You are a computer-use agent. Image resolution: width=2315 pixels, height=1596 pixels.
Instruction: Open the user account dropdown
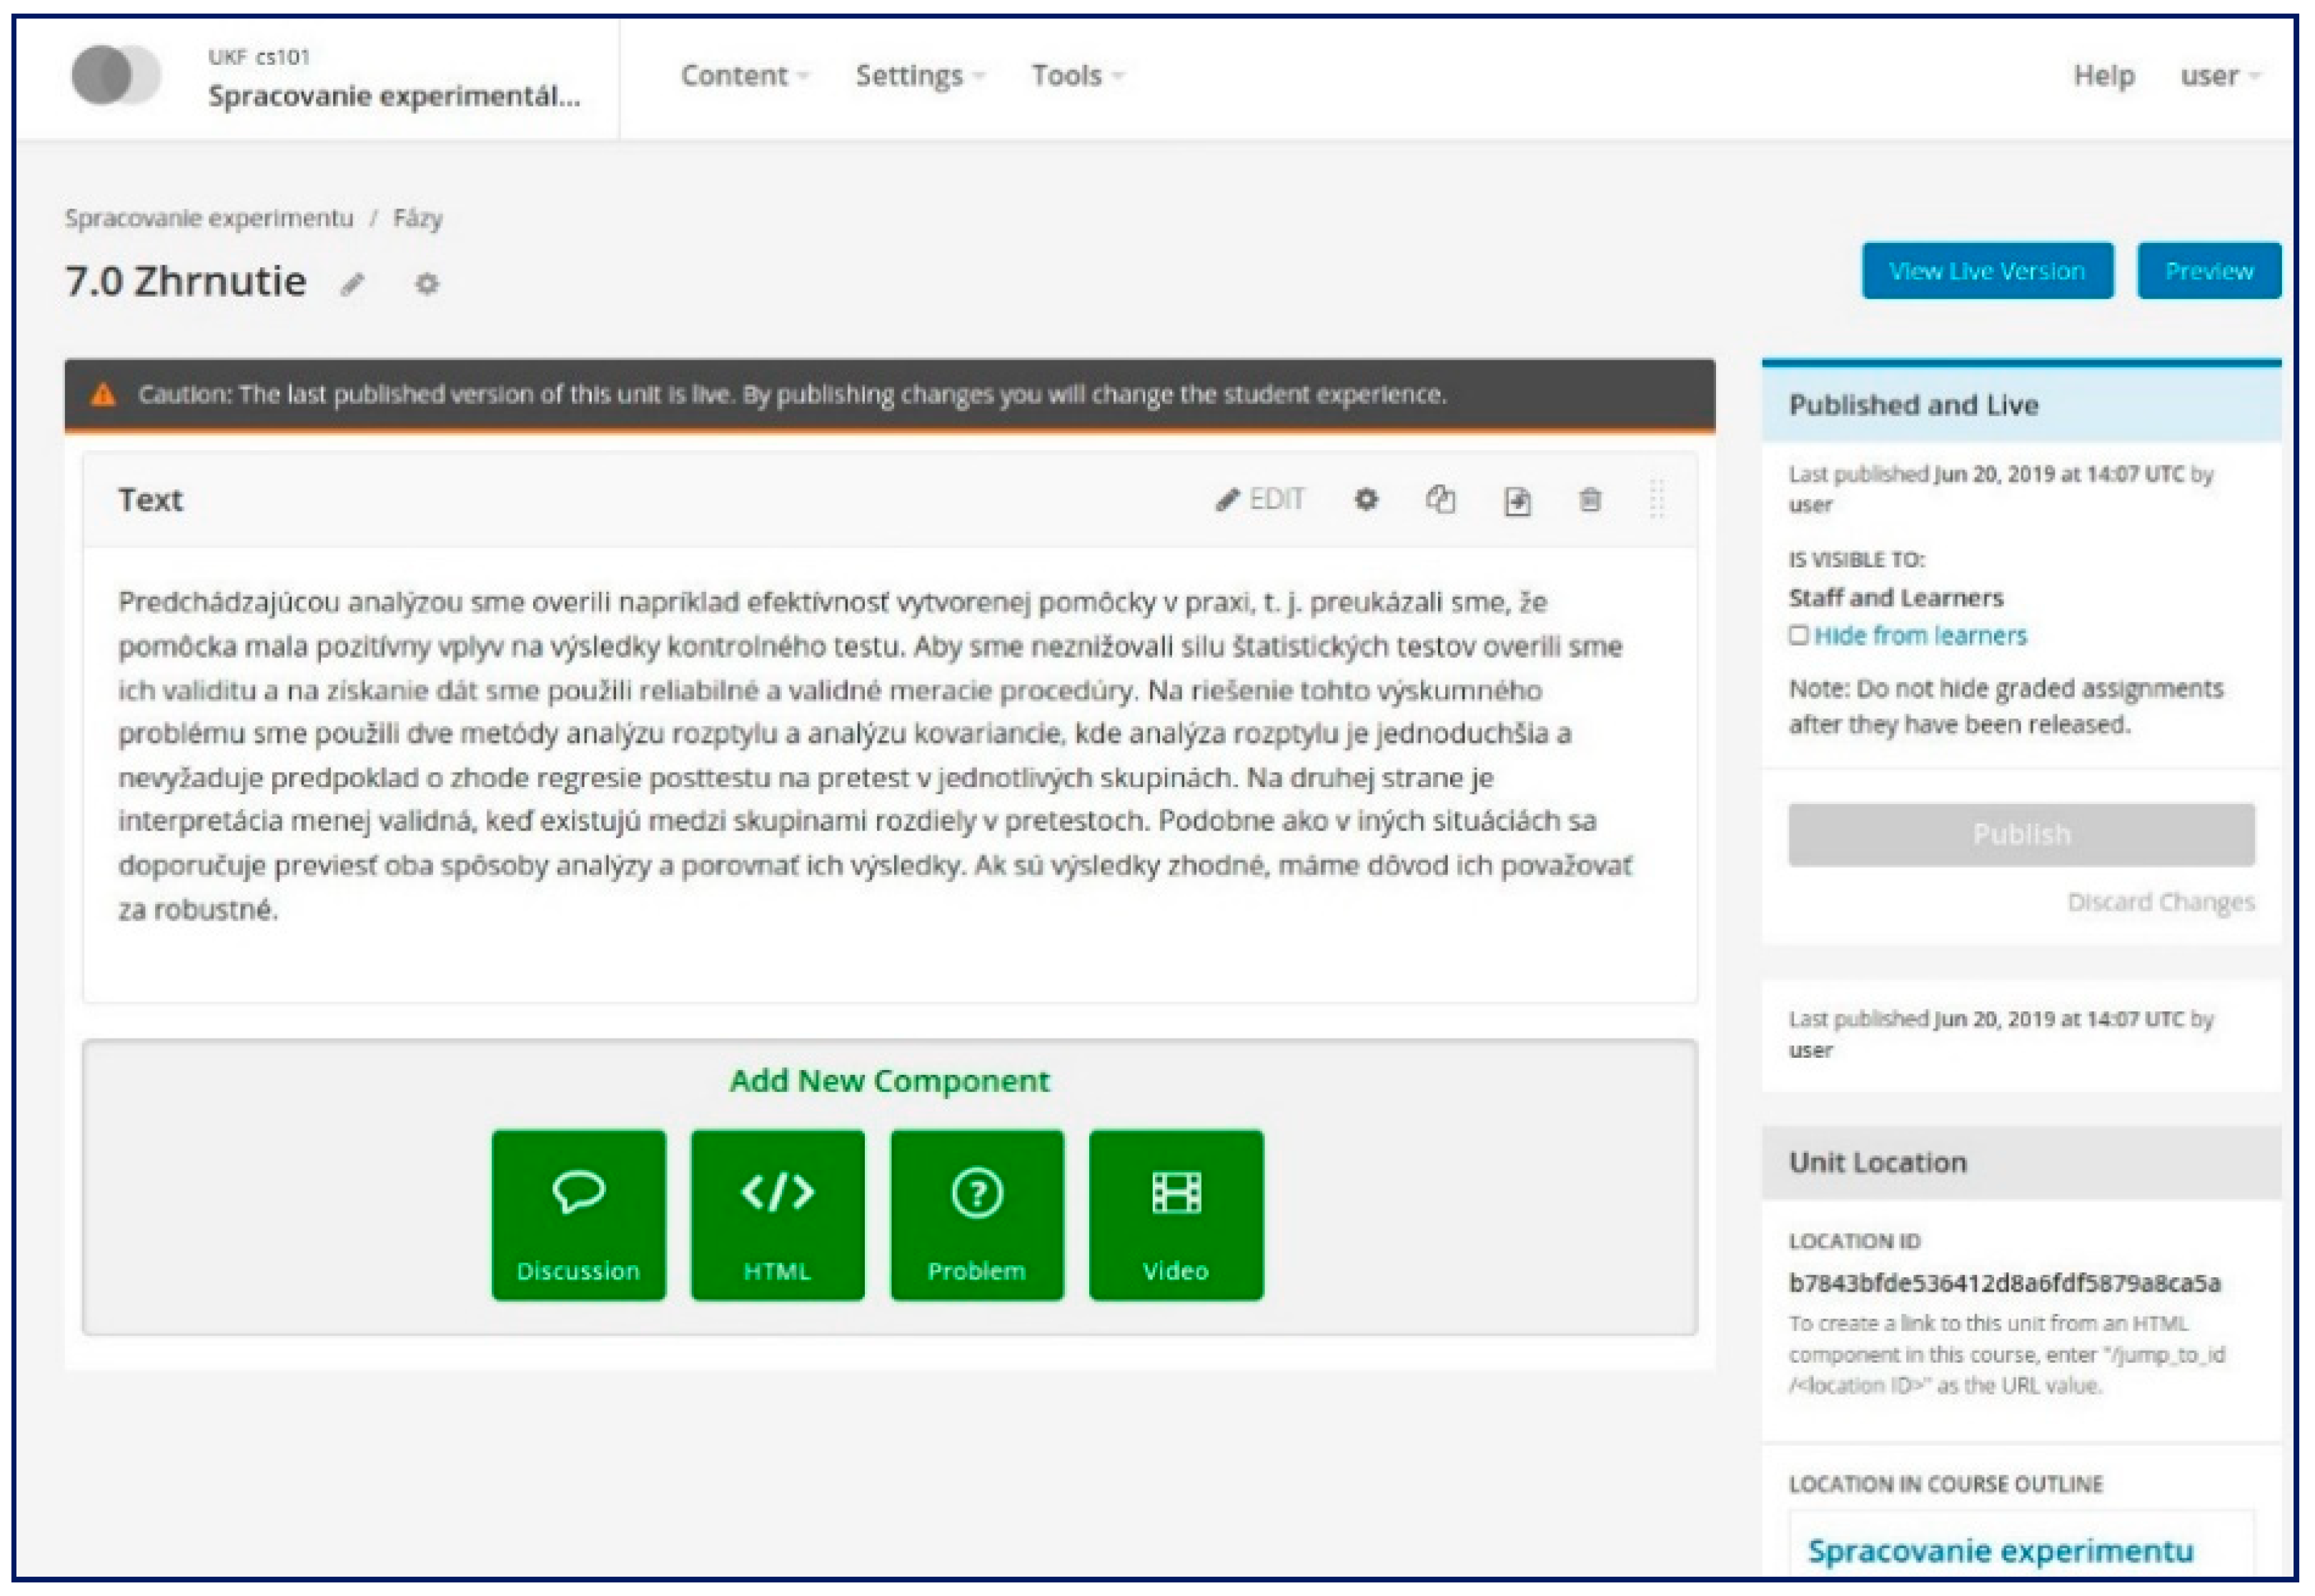tap(2219, 76)
